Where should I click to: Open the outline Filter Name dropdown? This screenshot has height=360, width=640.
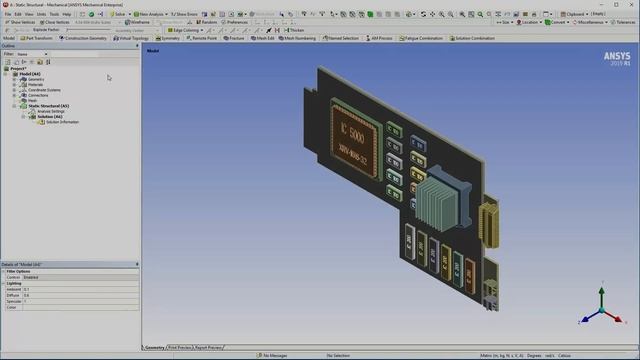click(x=32, y=54)
